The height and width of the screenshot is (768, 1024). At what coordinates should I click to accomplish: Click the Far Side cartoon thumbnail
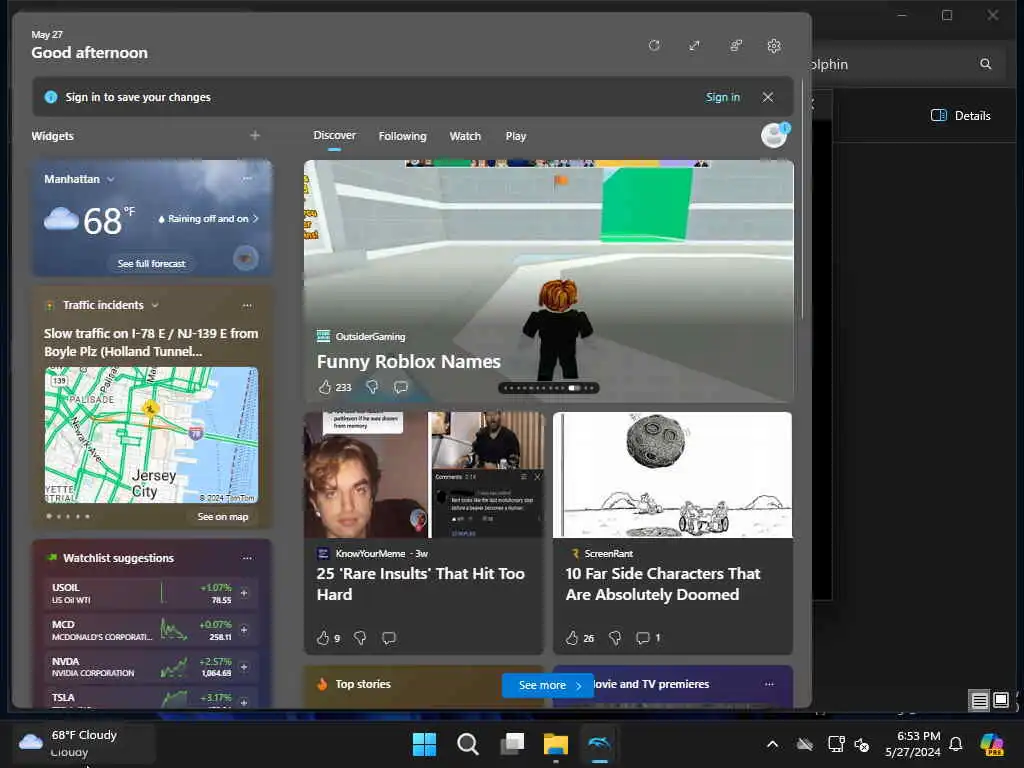coord(673,475)
